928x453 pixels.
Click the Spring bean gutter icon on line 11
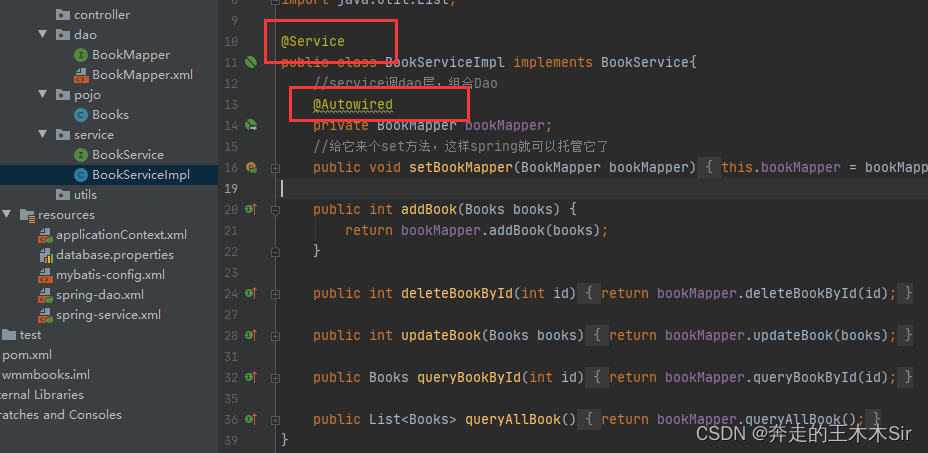251,62
